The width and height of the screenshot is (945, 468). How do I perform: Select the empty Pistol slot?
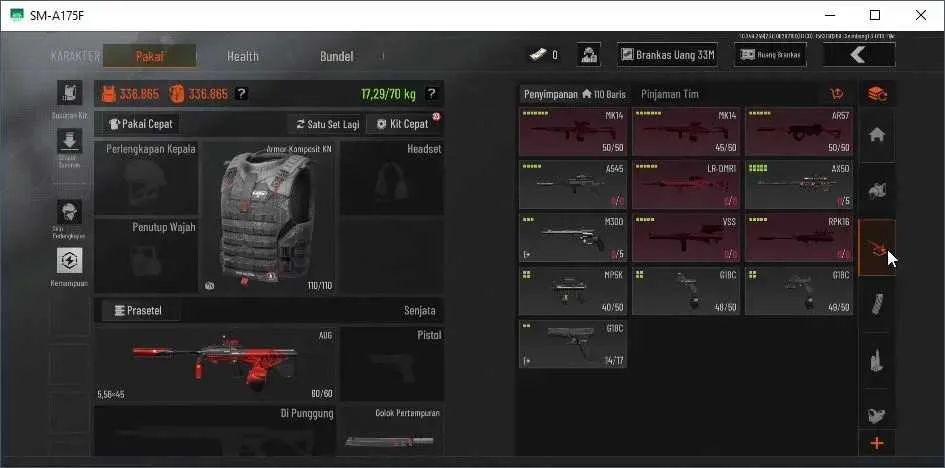click(392, 364)
